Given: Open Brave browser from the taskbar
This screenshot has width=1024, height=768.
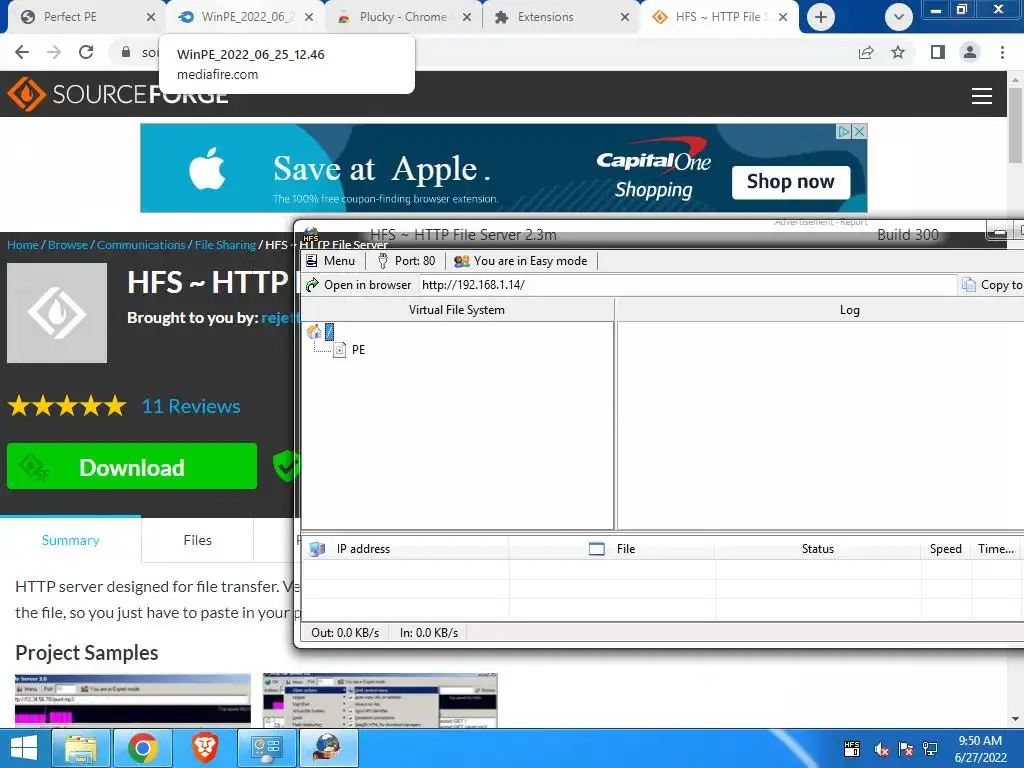Looking at the screenshot, I should tap(204, 748).
